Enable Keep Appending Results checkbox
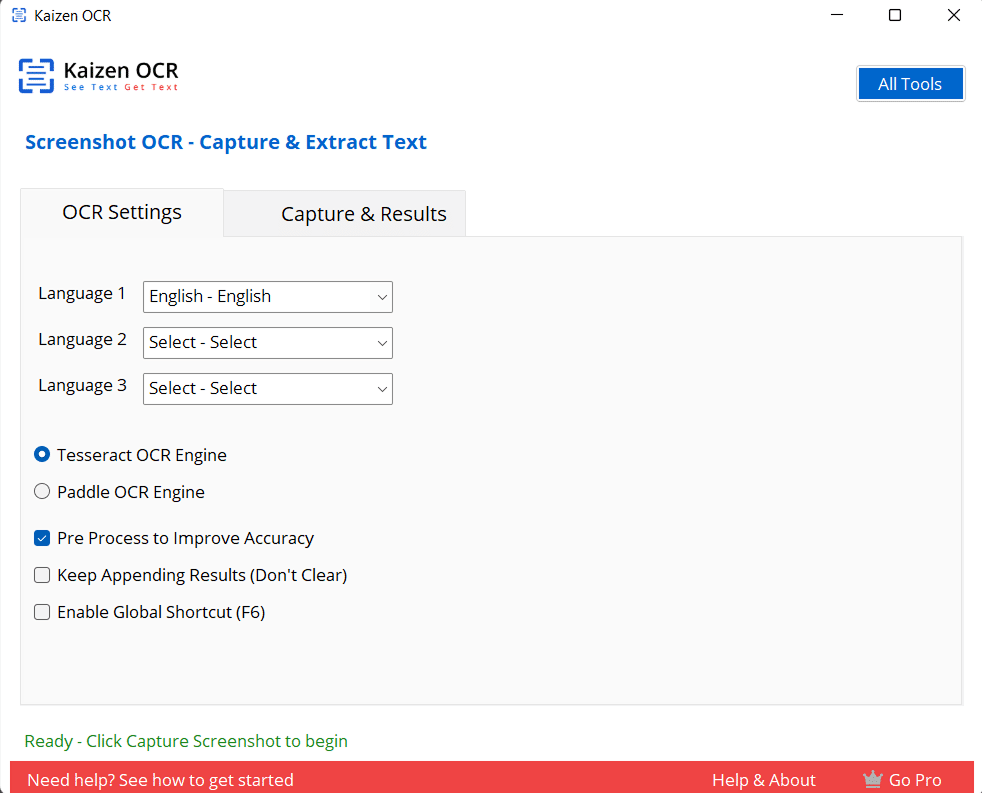This screenshot has height=793, width=982. pos(42,575)
